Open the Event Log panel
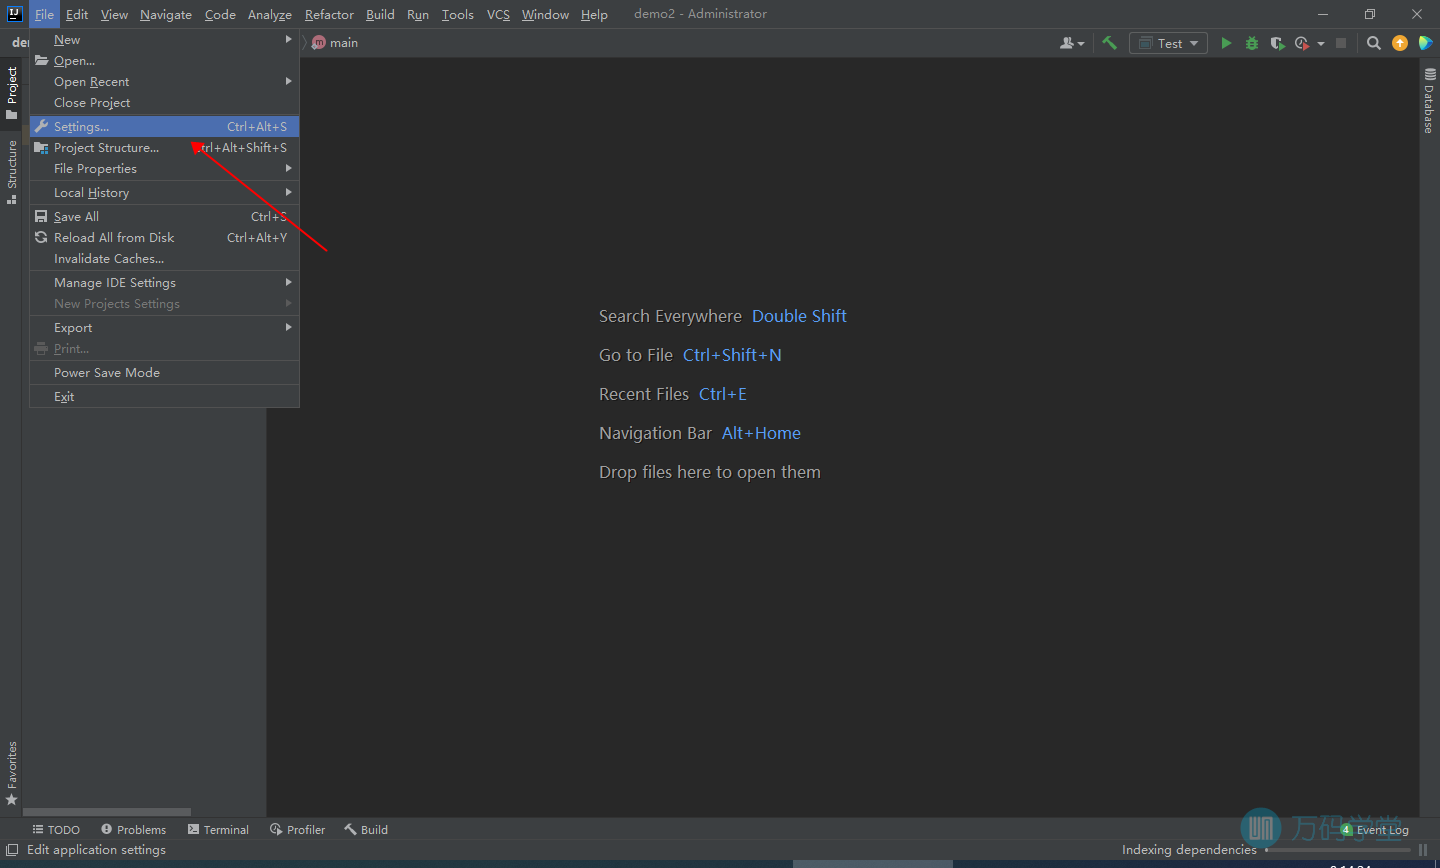This screenshot has width=1440, height=868. pos(1375,830)
